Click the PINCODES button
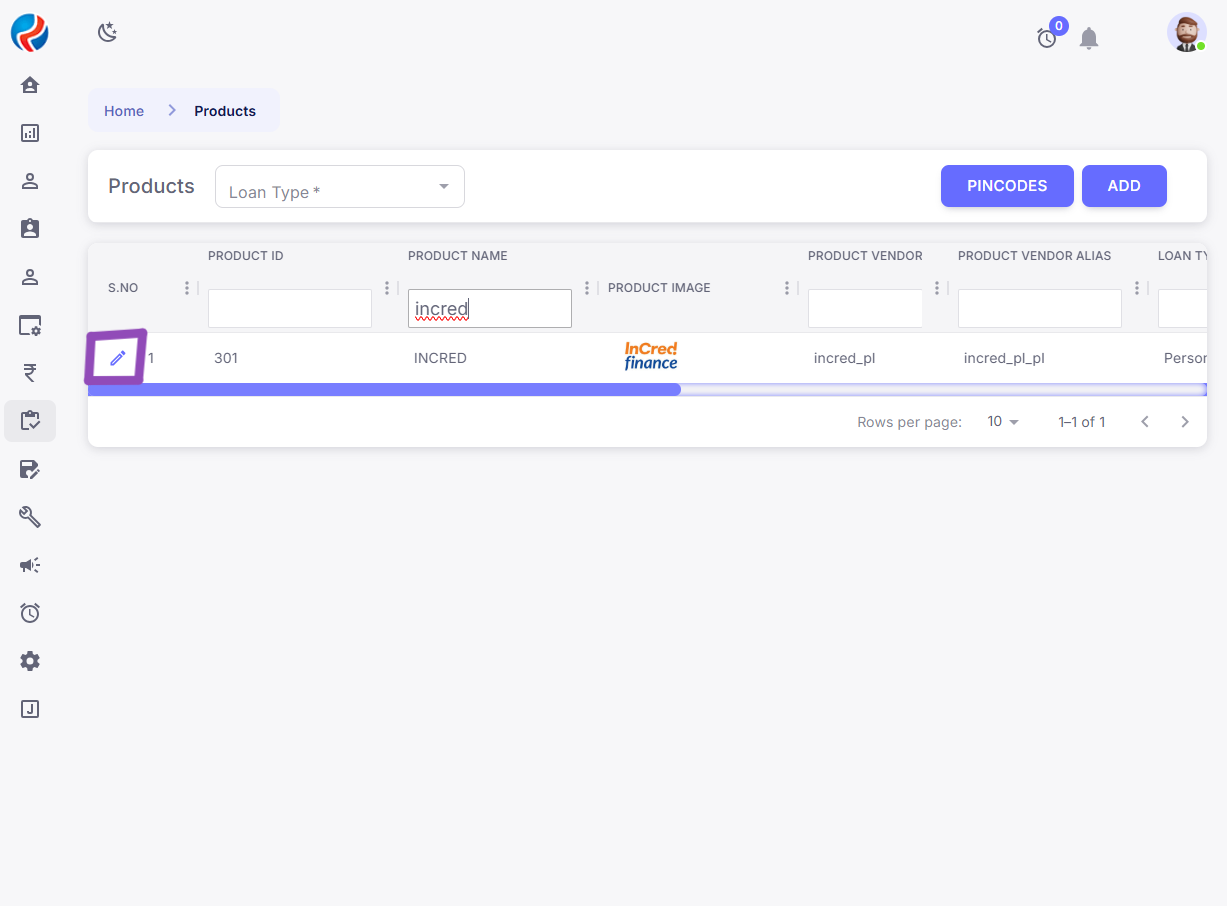This screenshot has width=1227, height=906. 1007,186
